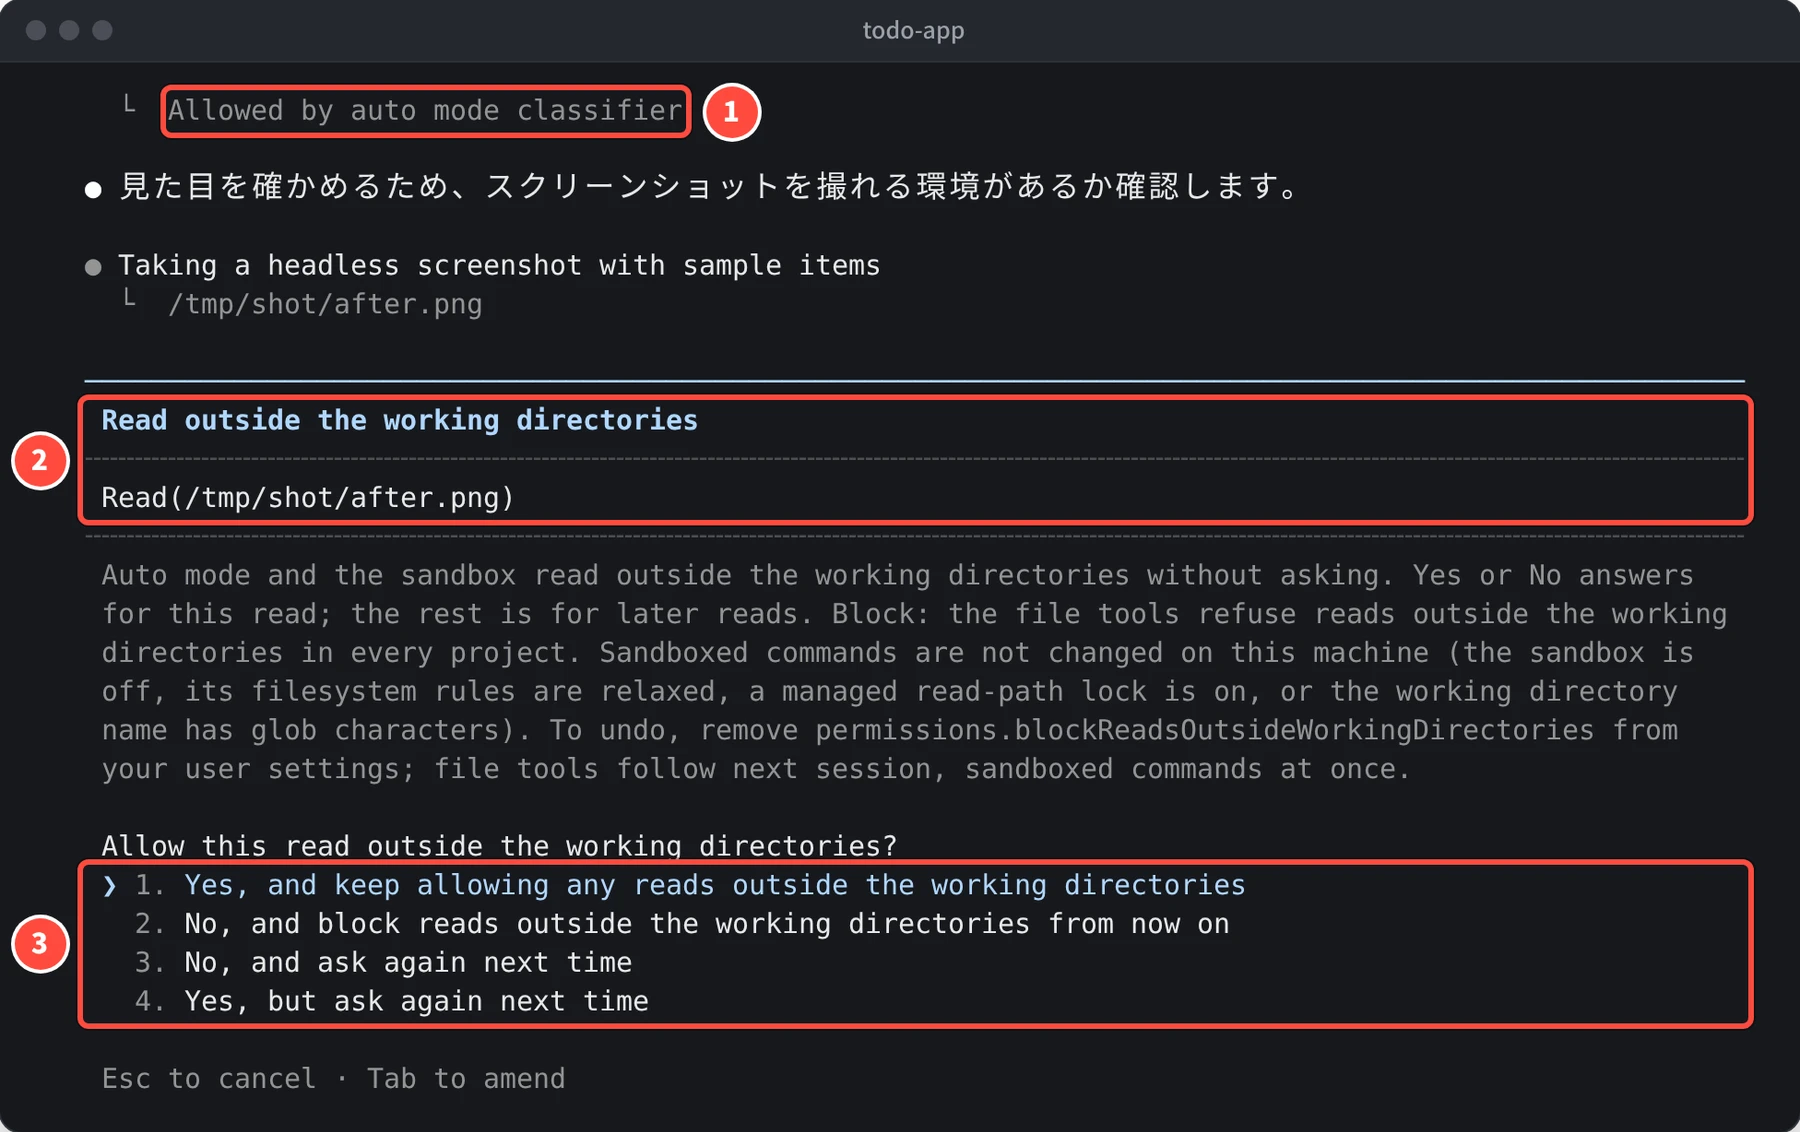Viewport: 1800px width, 1132px height.
Task: Minimize the todo-app window
Action: (69, 30)
